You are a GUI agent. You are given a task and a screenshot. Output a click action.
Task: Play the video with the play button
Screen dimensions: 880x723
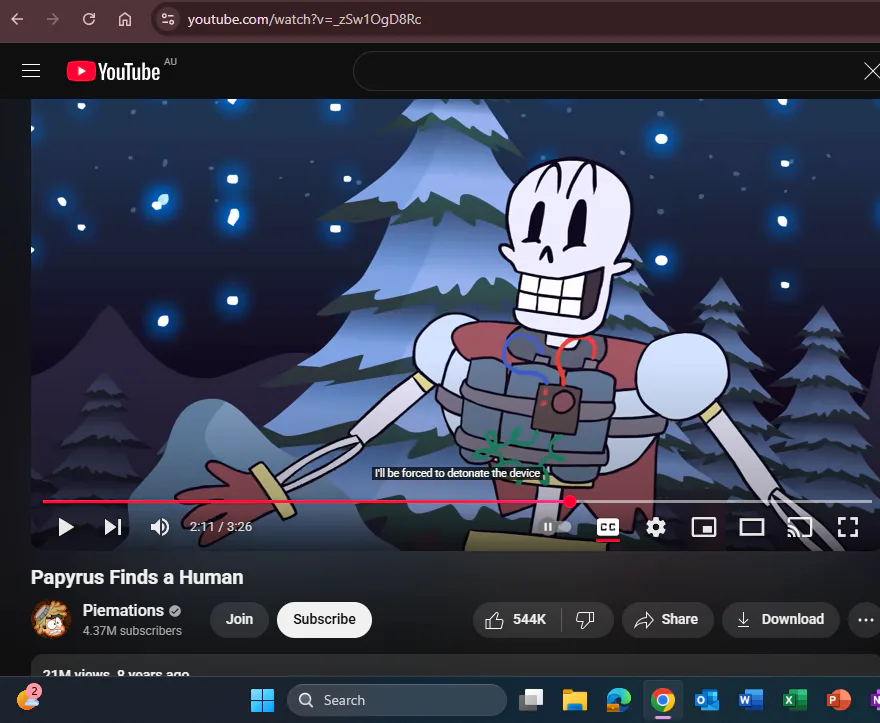66,527
